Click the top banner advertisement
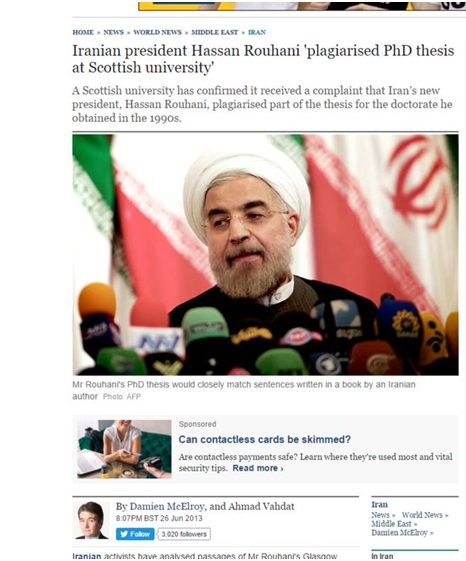This screenshot has height=561, width=466. (302, 5)
